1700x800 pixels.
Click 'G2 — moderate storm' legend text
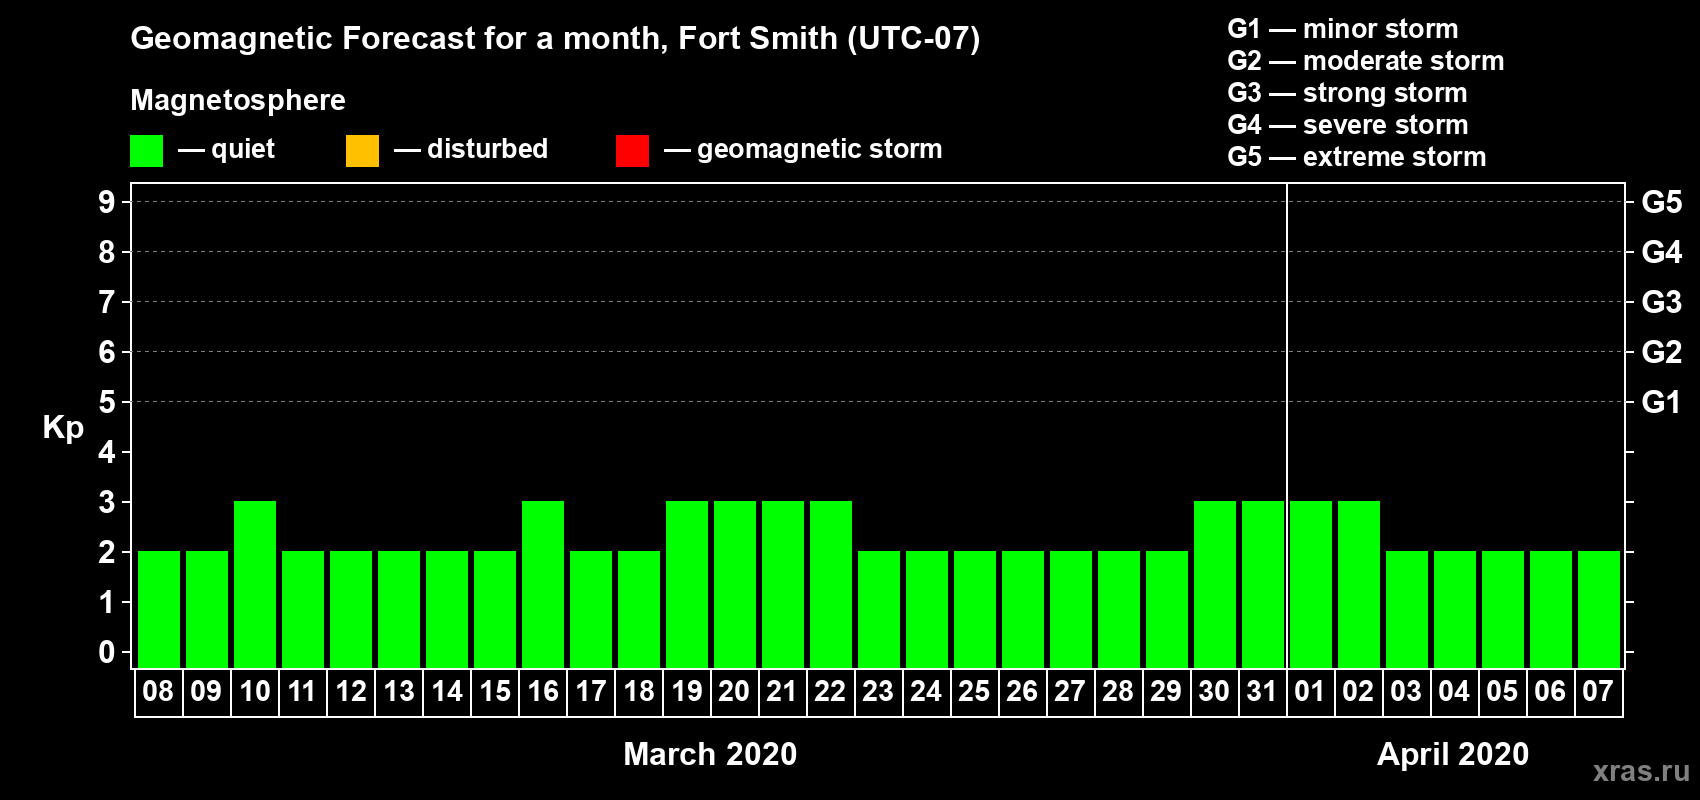pyautogui.click(x=1365, y=61)
